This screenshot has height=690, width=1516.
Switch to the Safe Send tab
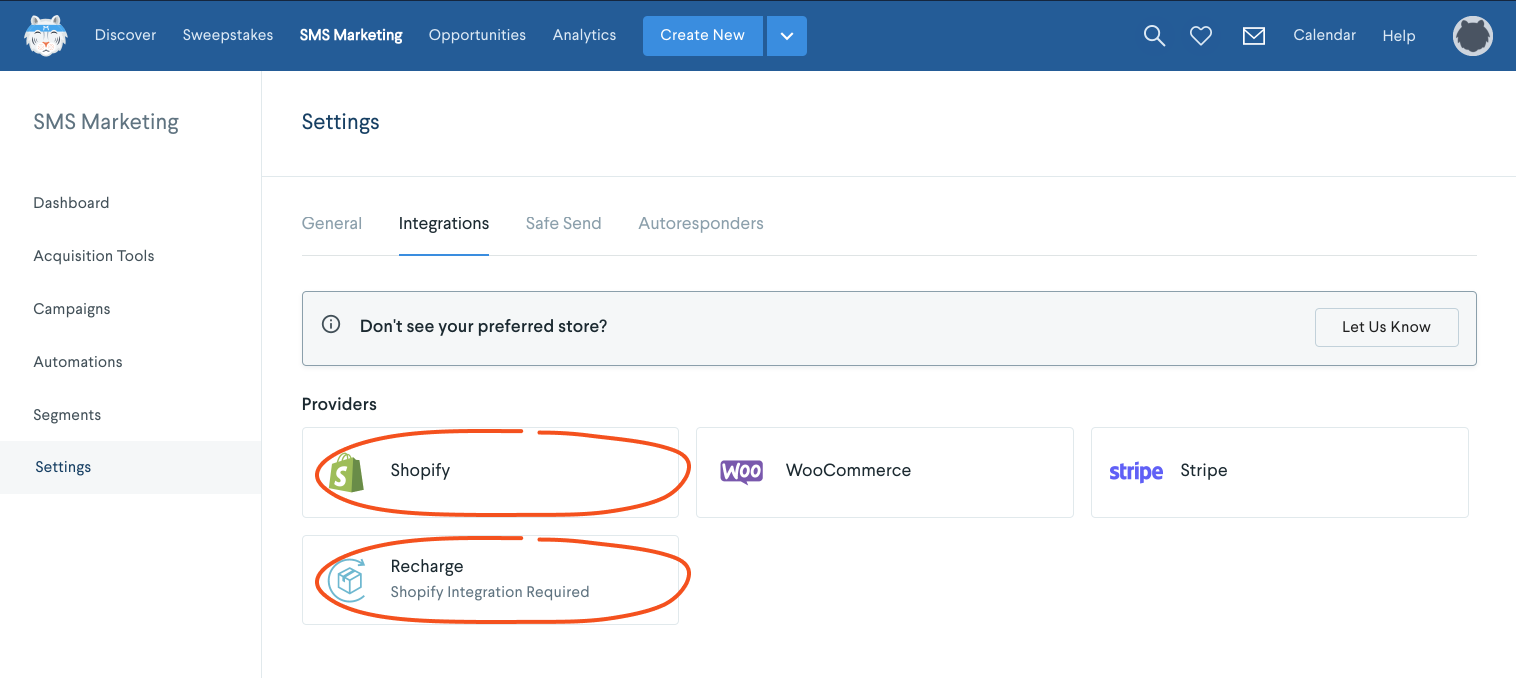click(564, 224)
